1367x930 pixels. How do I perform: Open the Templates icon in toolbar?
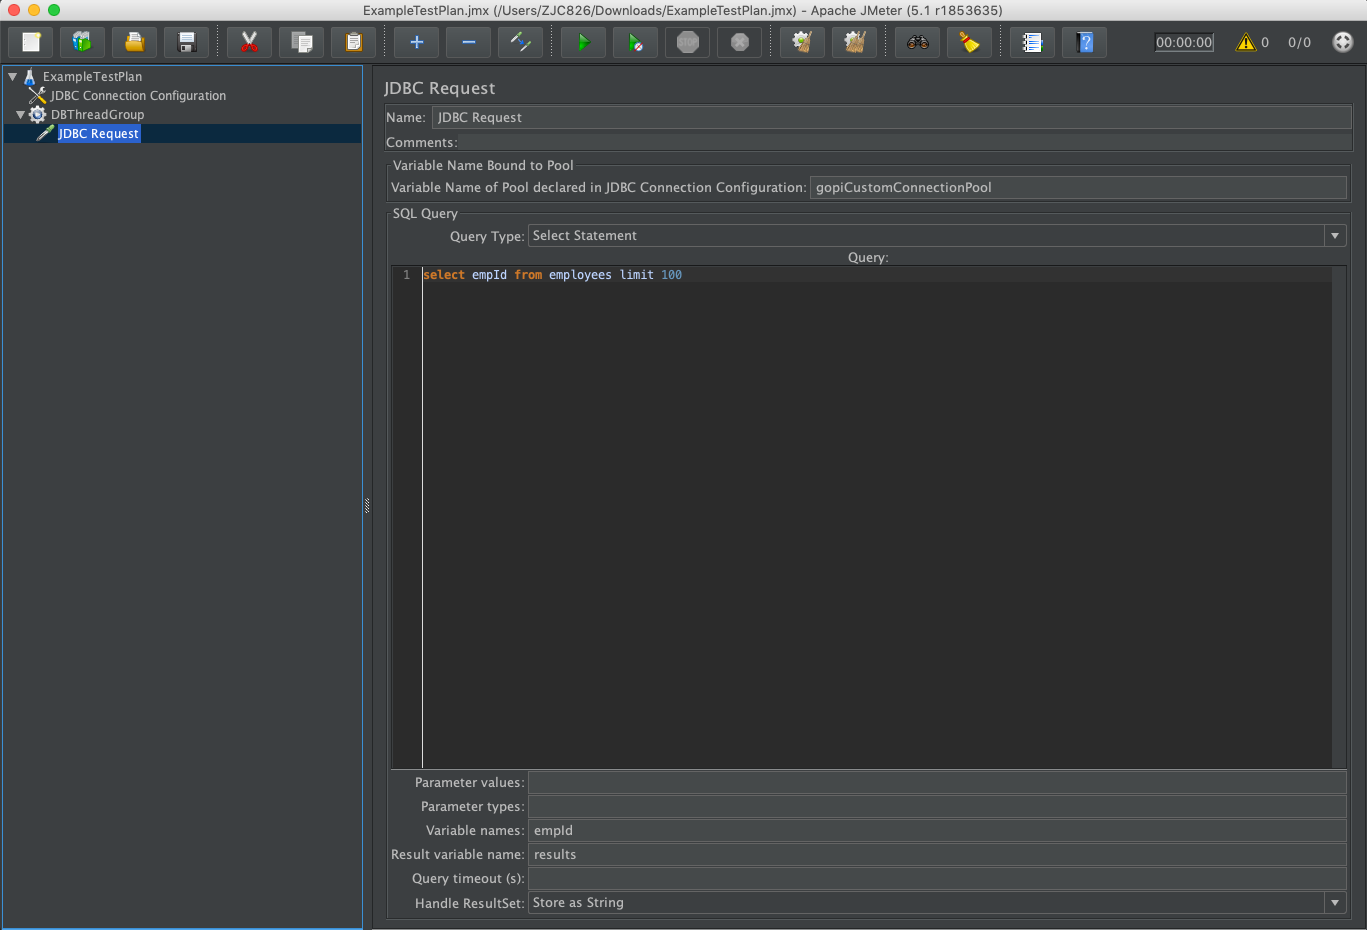82,42
